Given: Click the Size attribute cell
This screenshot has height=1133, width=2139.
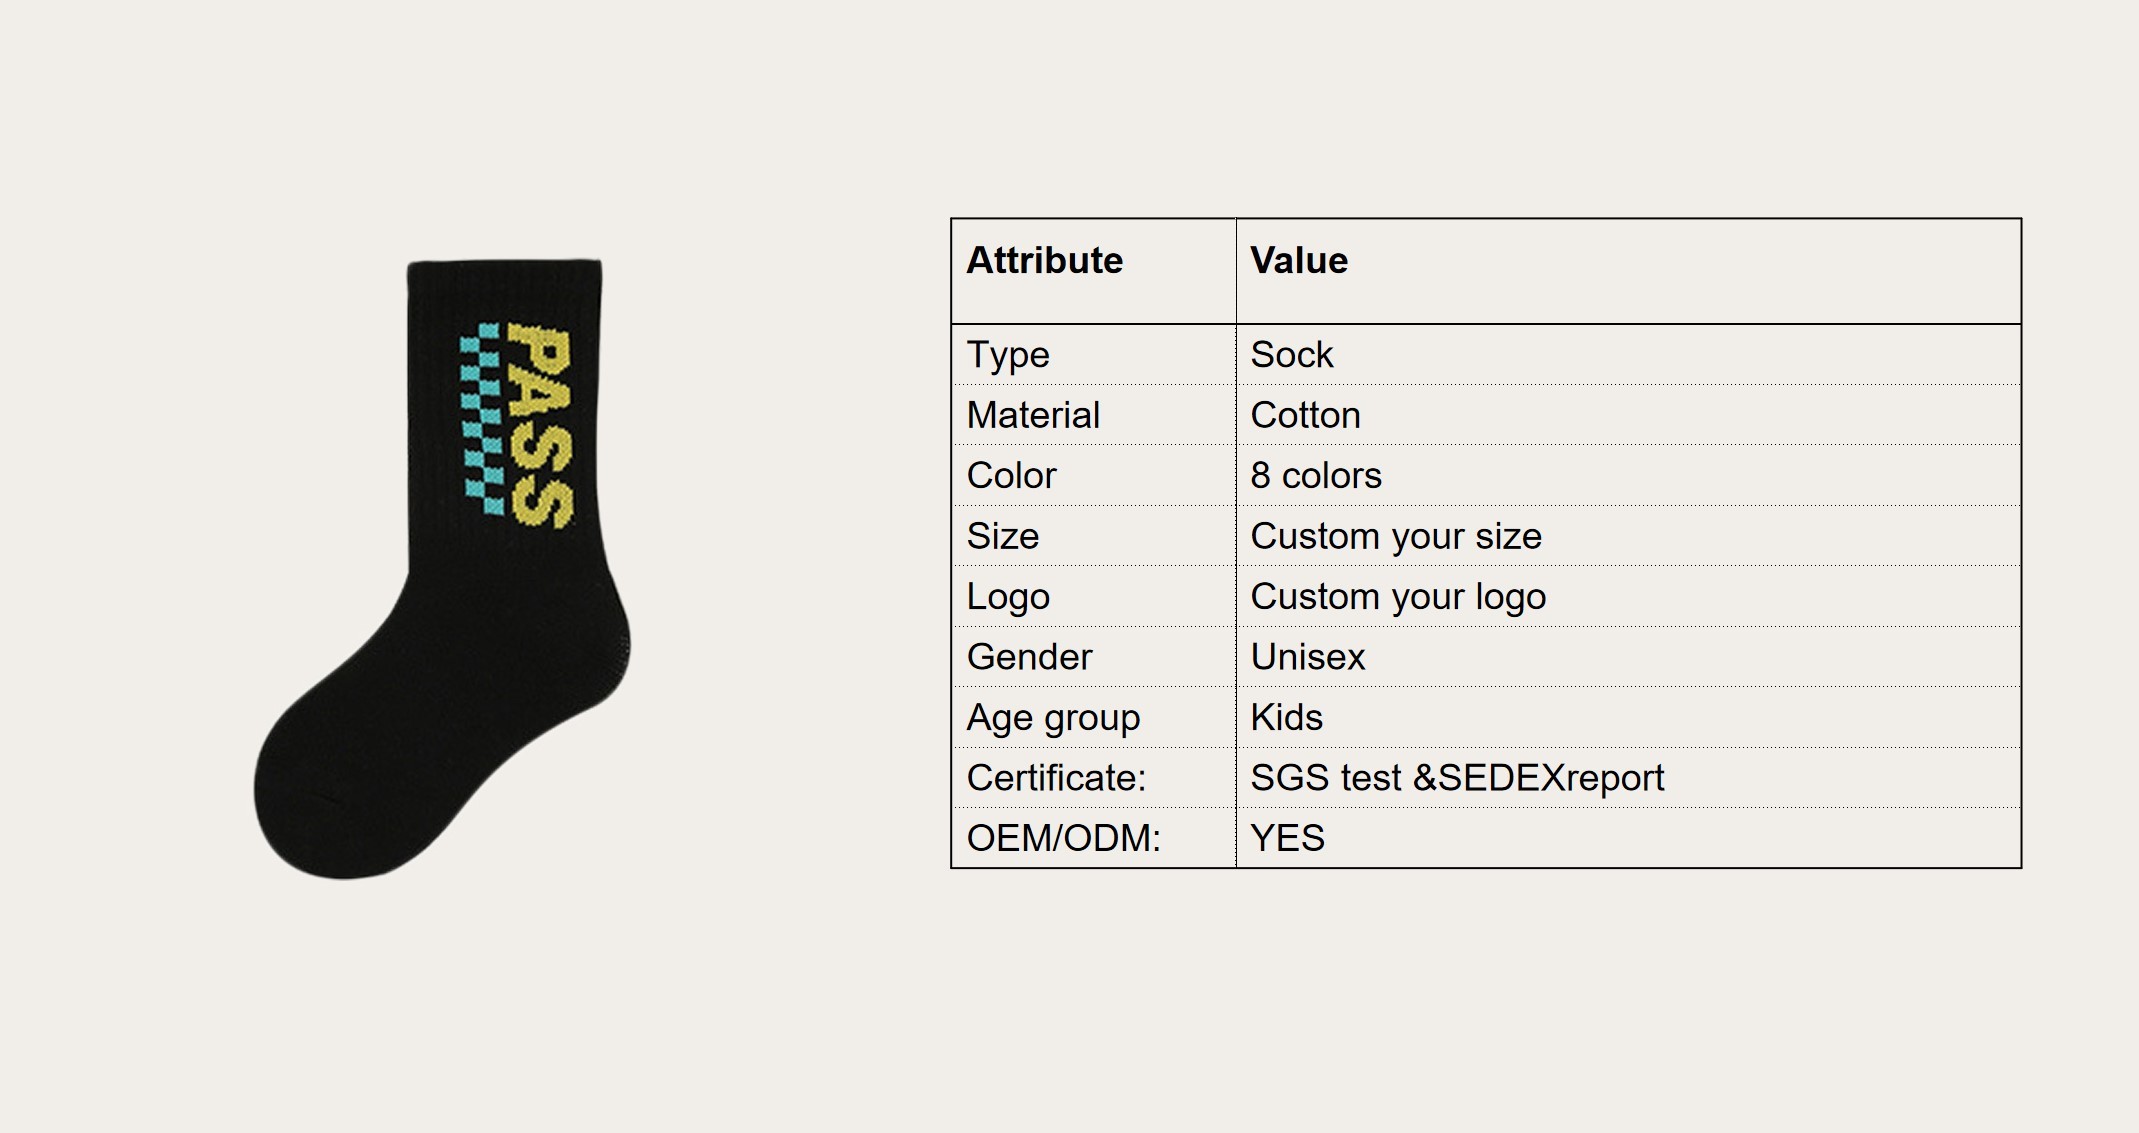Looking at the screenshot, I should point(1093,536).
